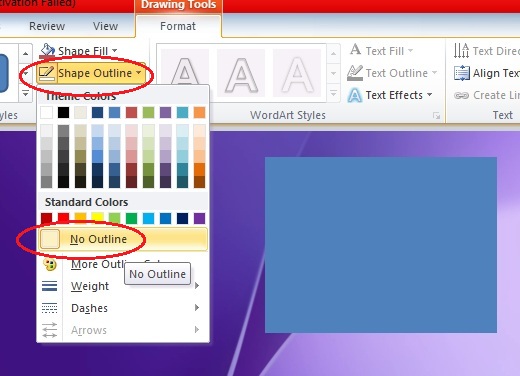The height and width of the screenshot is (376, 520).
Task: Click the Align Text icon
Action: (462, 73)
